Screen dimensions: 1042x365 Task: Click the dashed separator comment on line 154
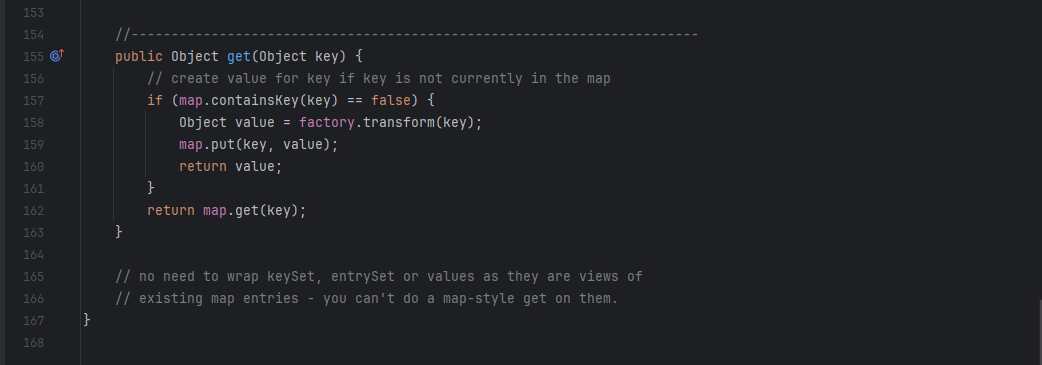[x=407, y=35]
